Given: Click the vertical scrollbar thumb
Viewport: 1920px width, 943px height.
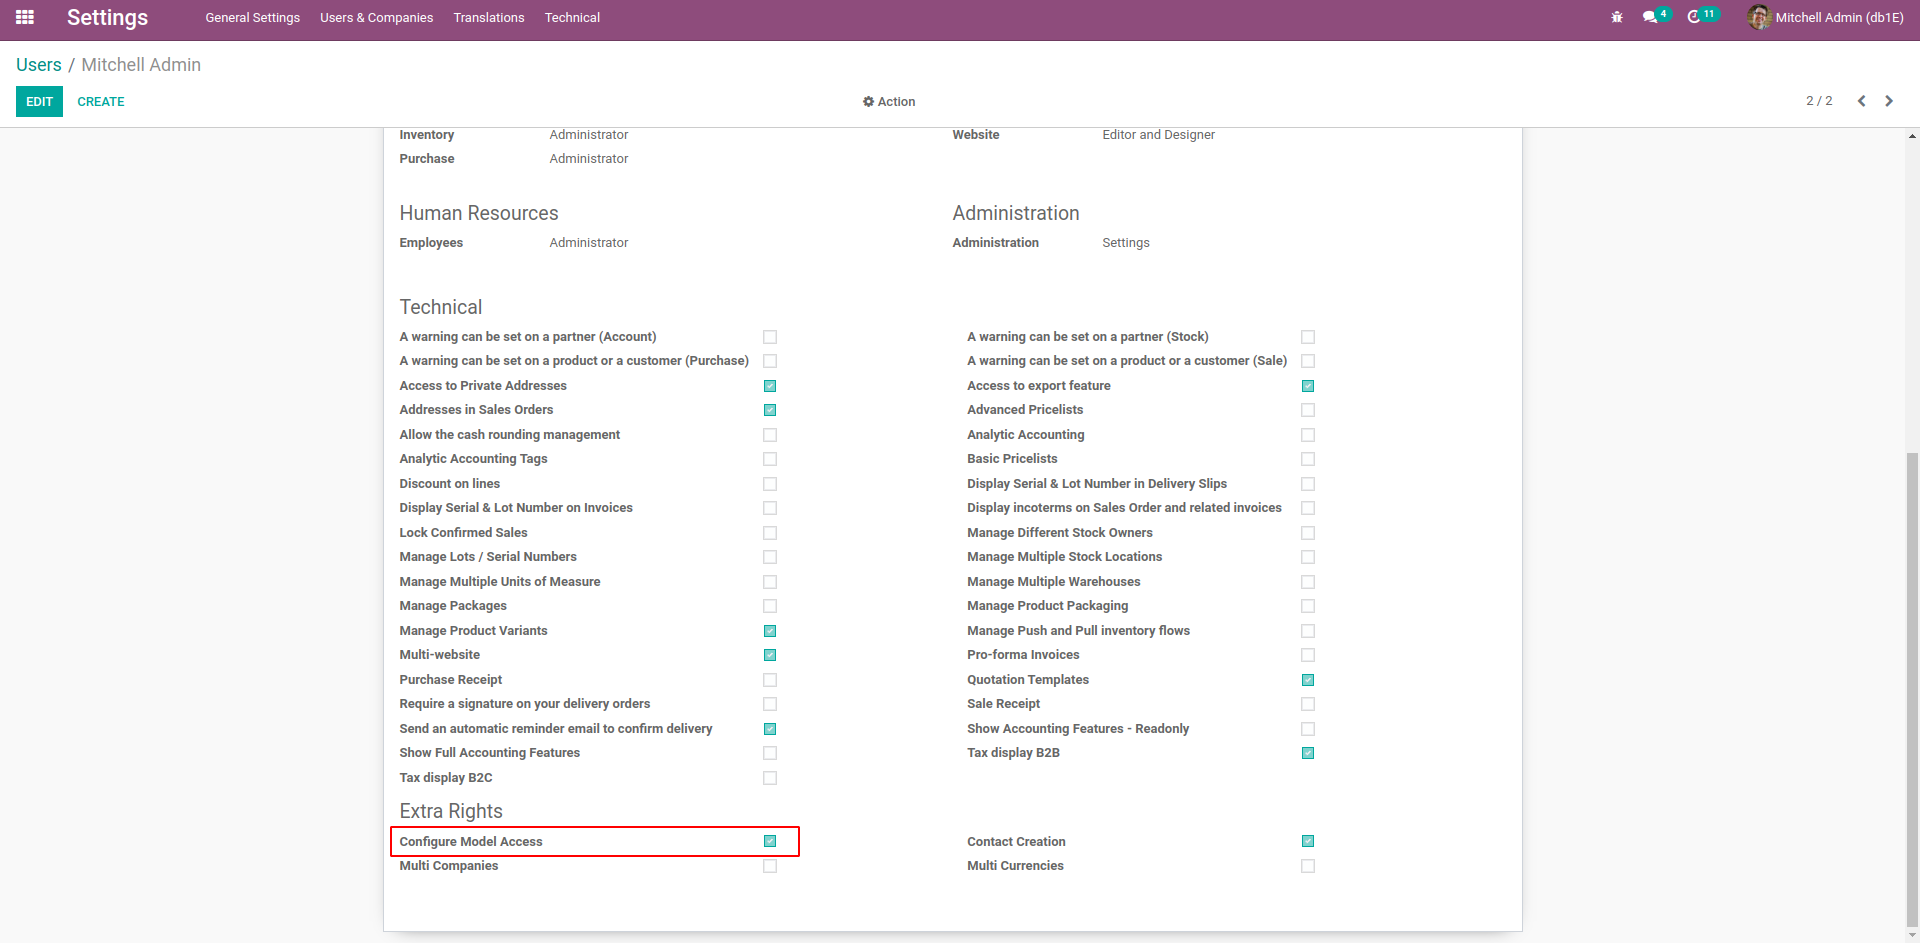Looking at the screenshot, I should [x=1912, y=690].
